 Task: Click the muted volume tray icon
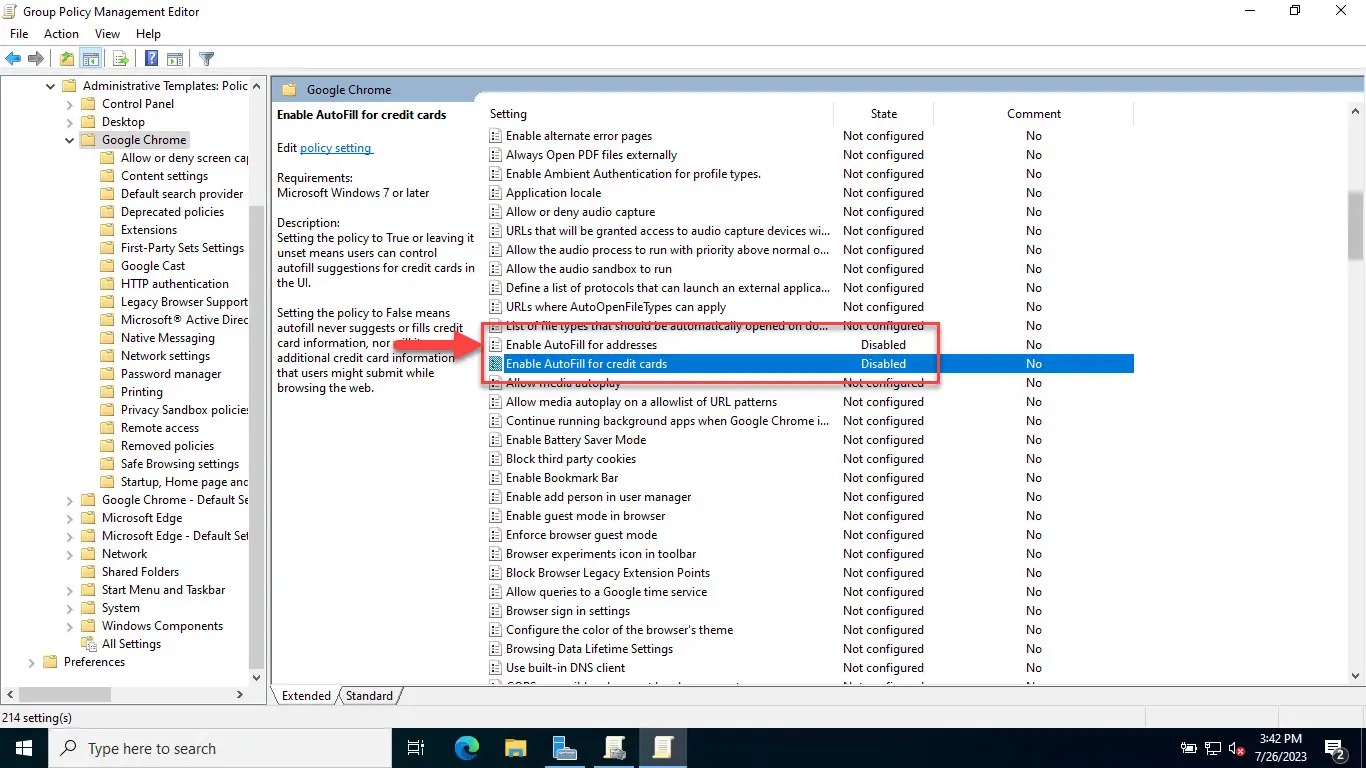point(1236,748)
